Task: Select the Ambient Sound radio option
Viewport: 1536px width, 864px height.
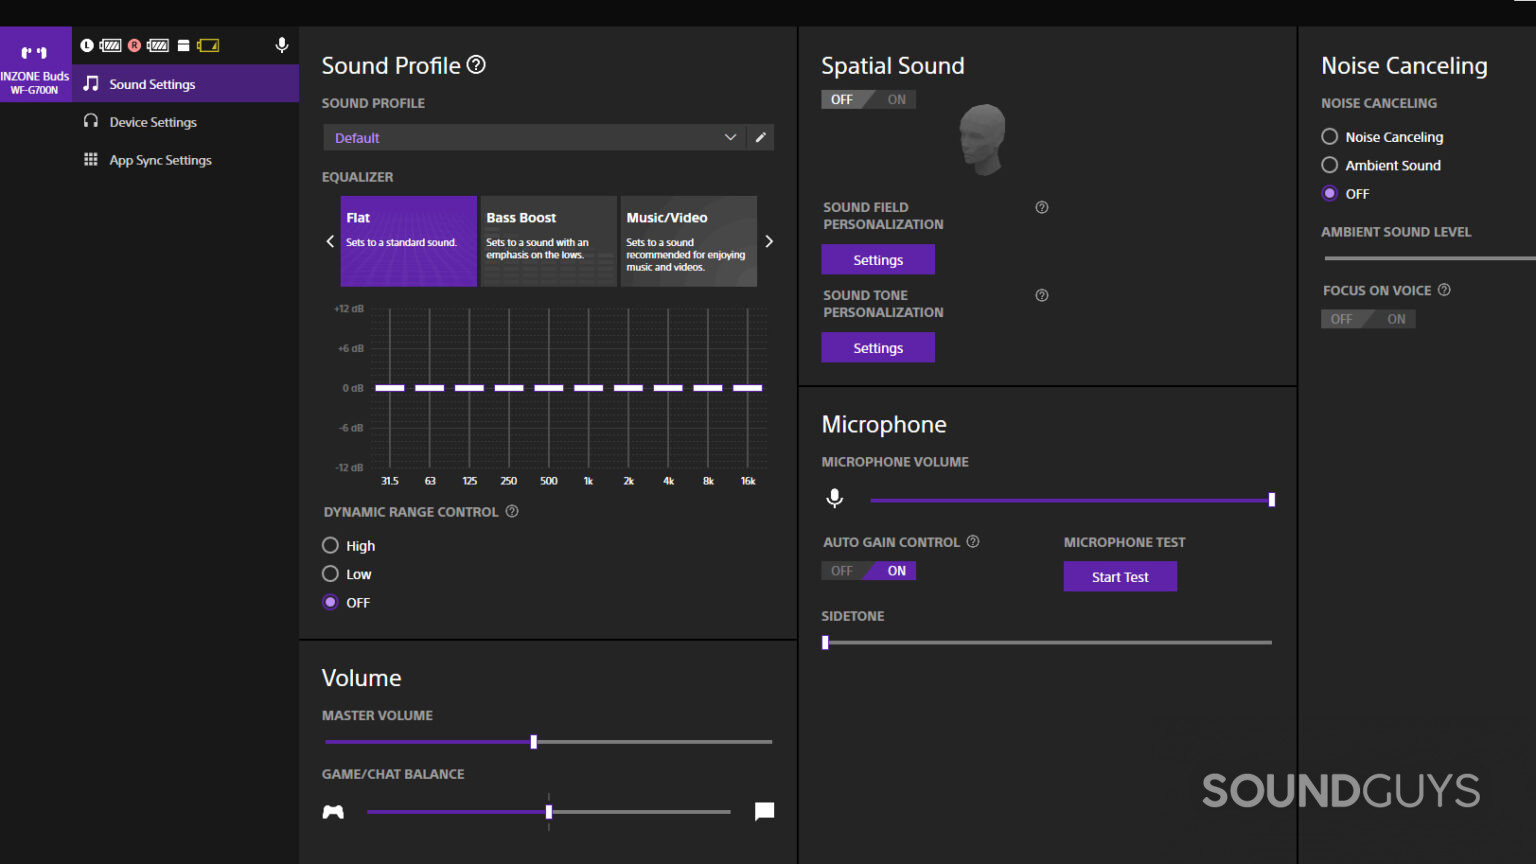Action: click(1330, 165)
